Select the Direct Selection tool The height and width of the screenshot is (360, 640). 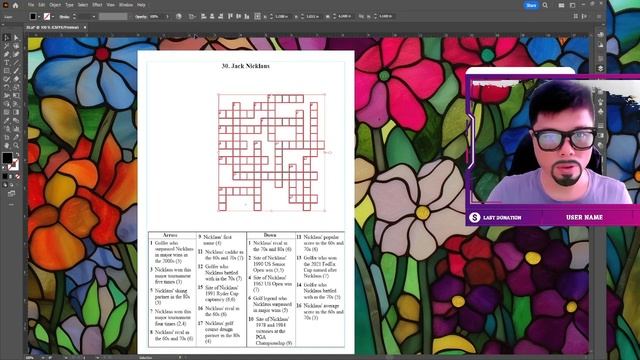point(16,38)
